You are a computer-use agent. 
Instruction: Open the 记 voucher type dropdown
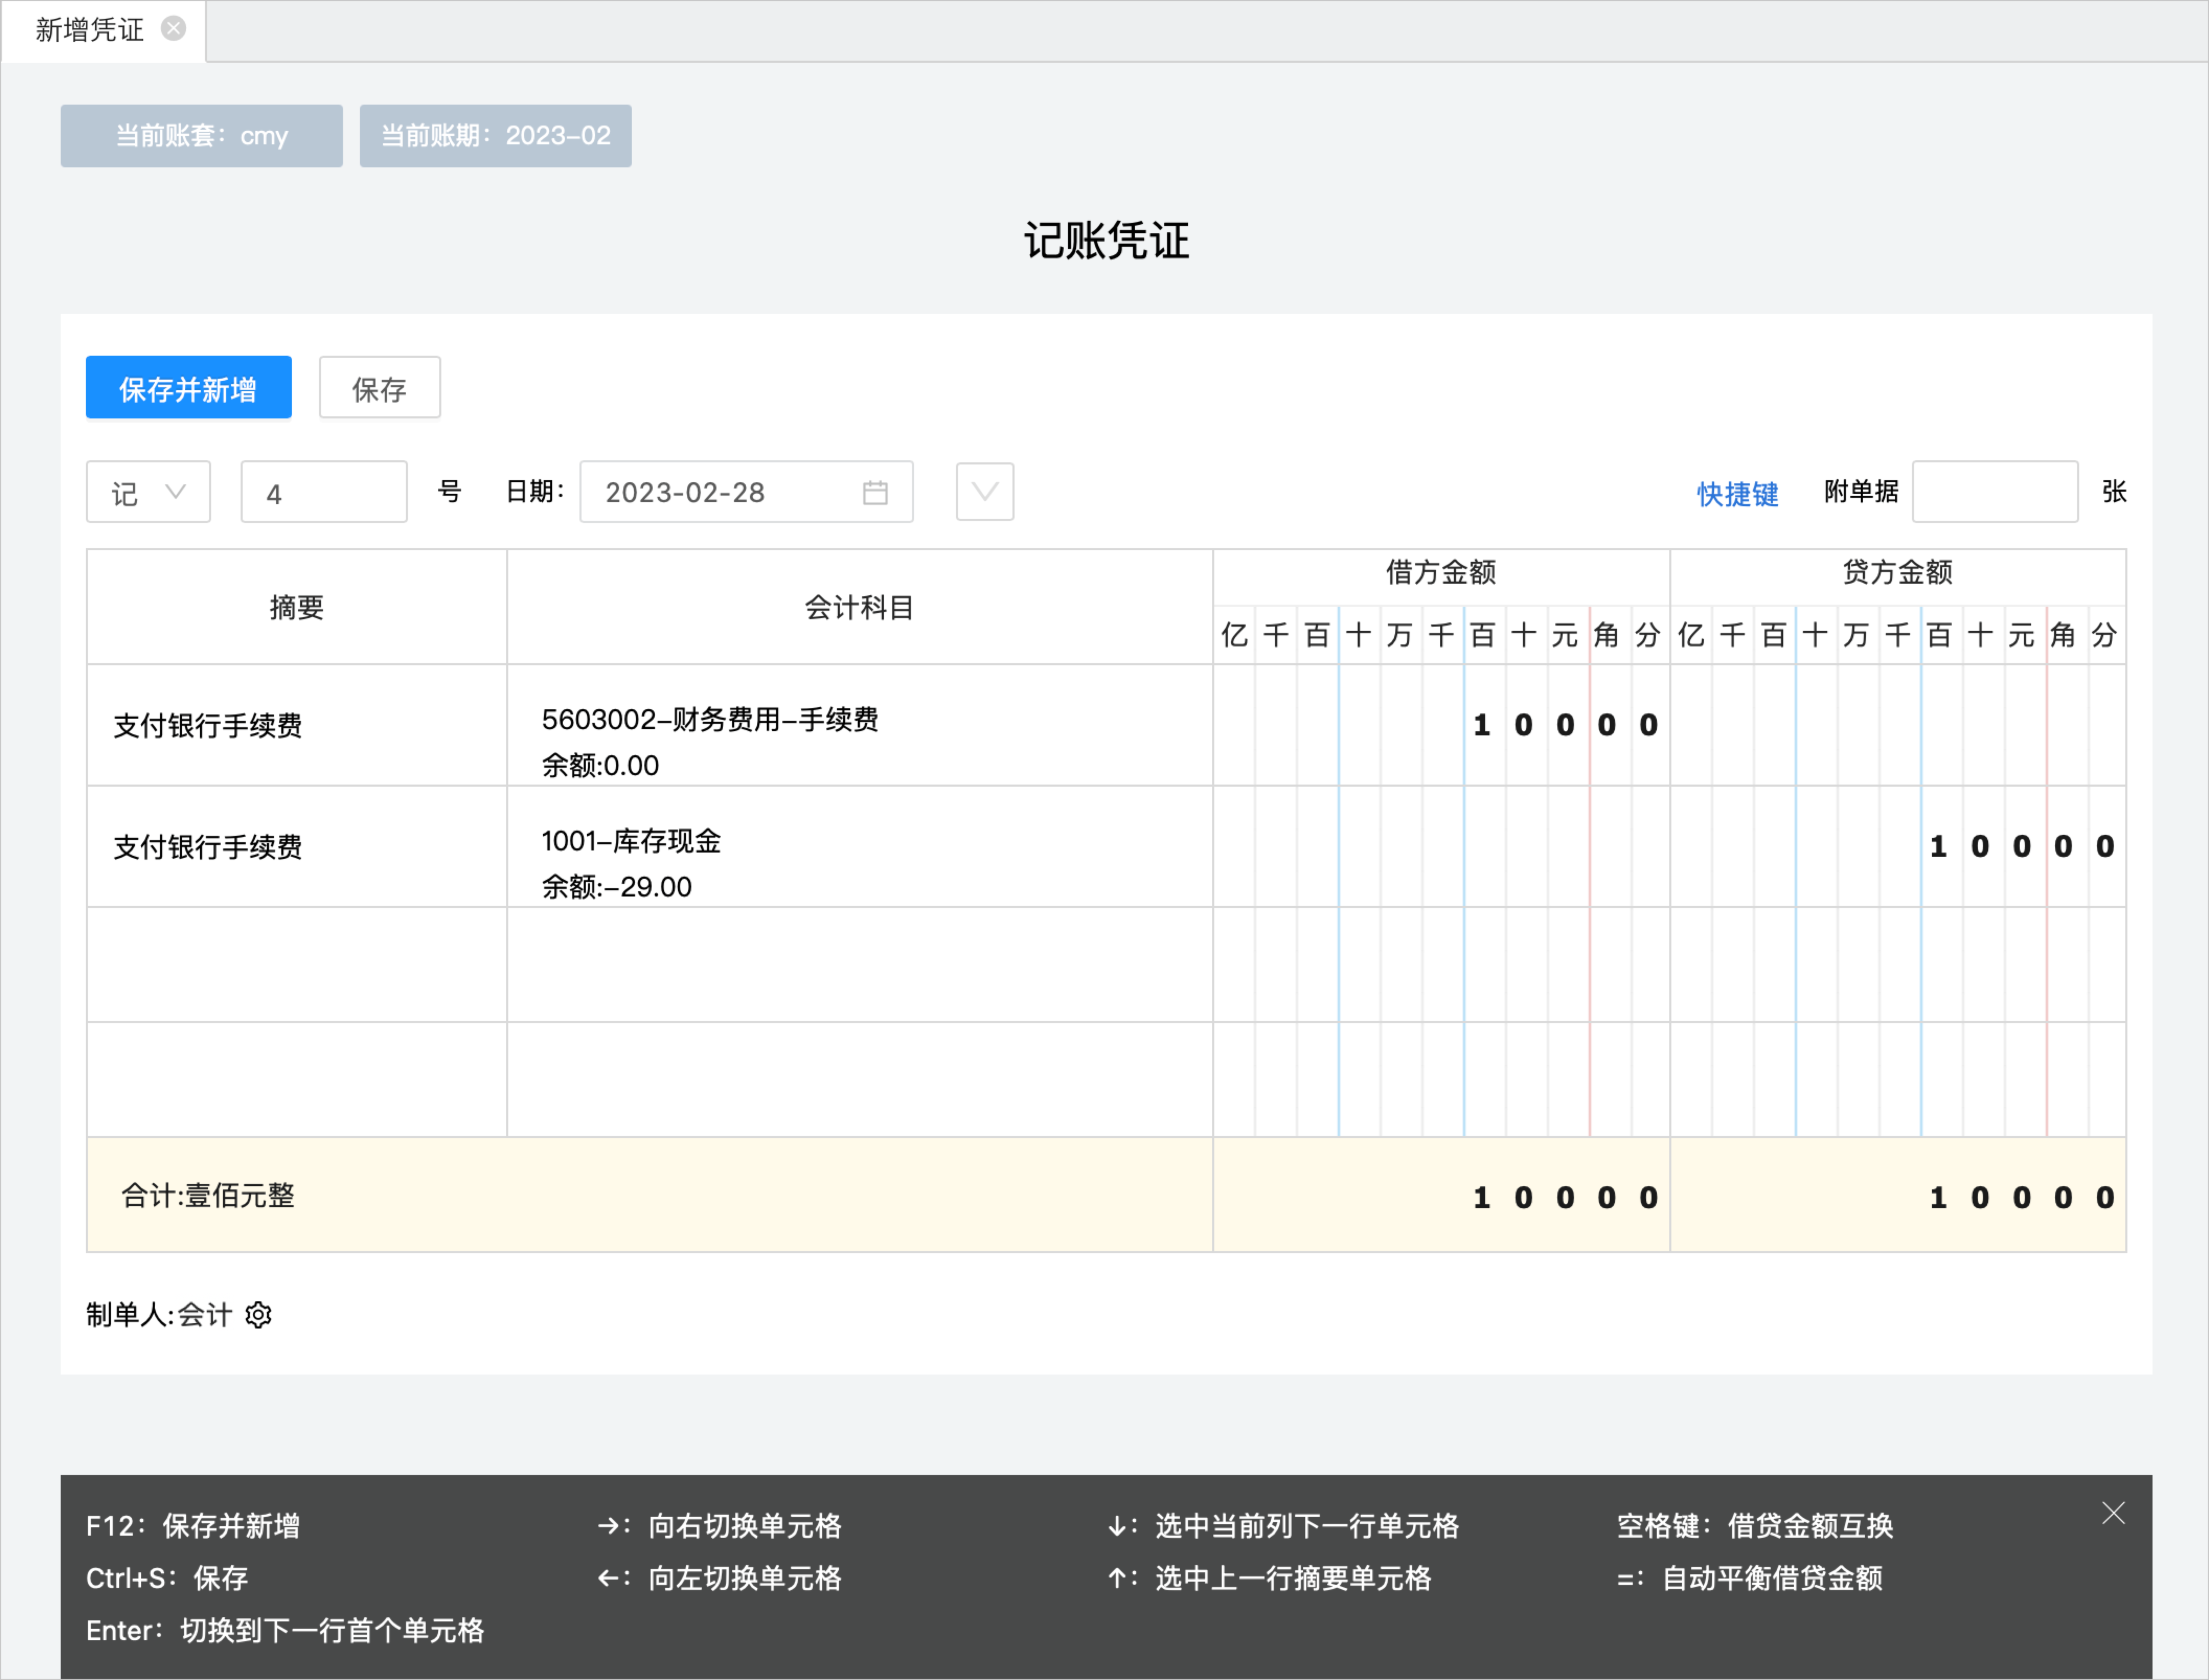click(x=149, y=492)
